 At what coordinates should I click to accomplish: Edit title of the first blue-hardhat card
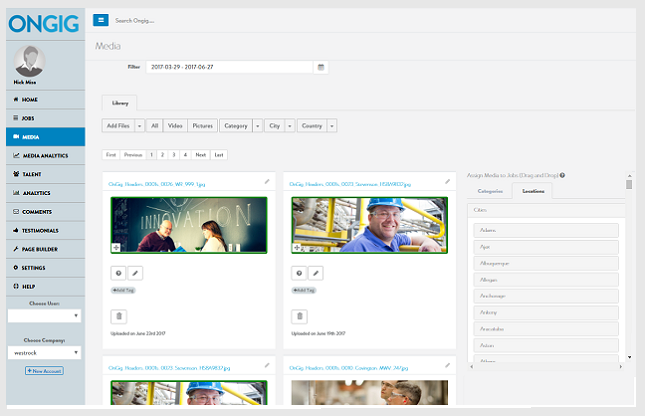coord(448,181)
